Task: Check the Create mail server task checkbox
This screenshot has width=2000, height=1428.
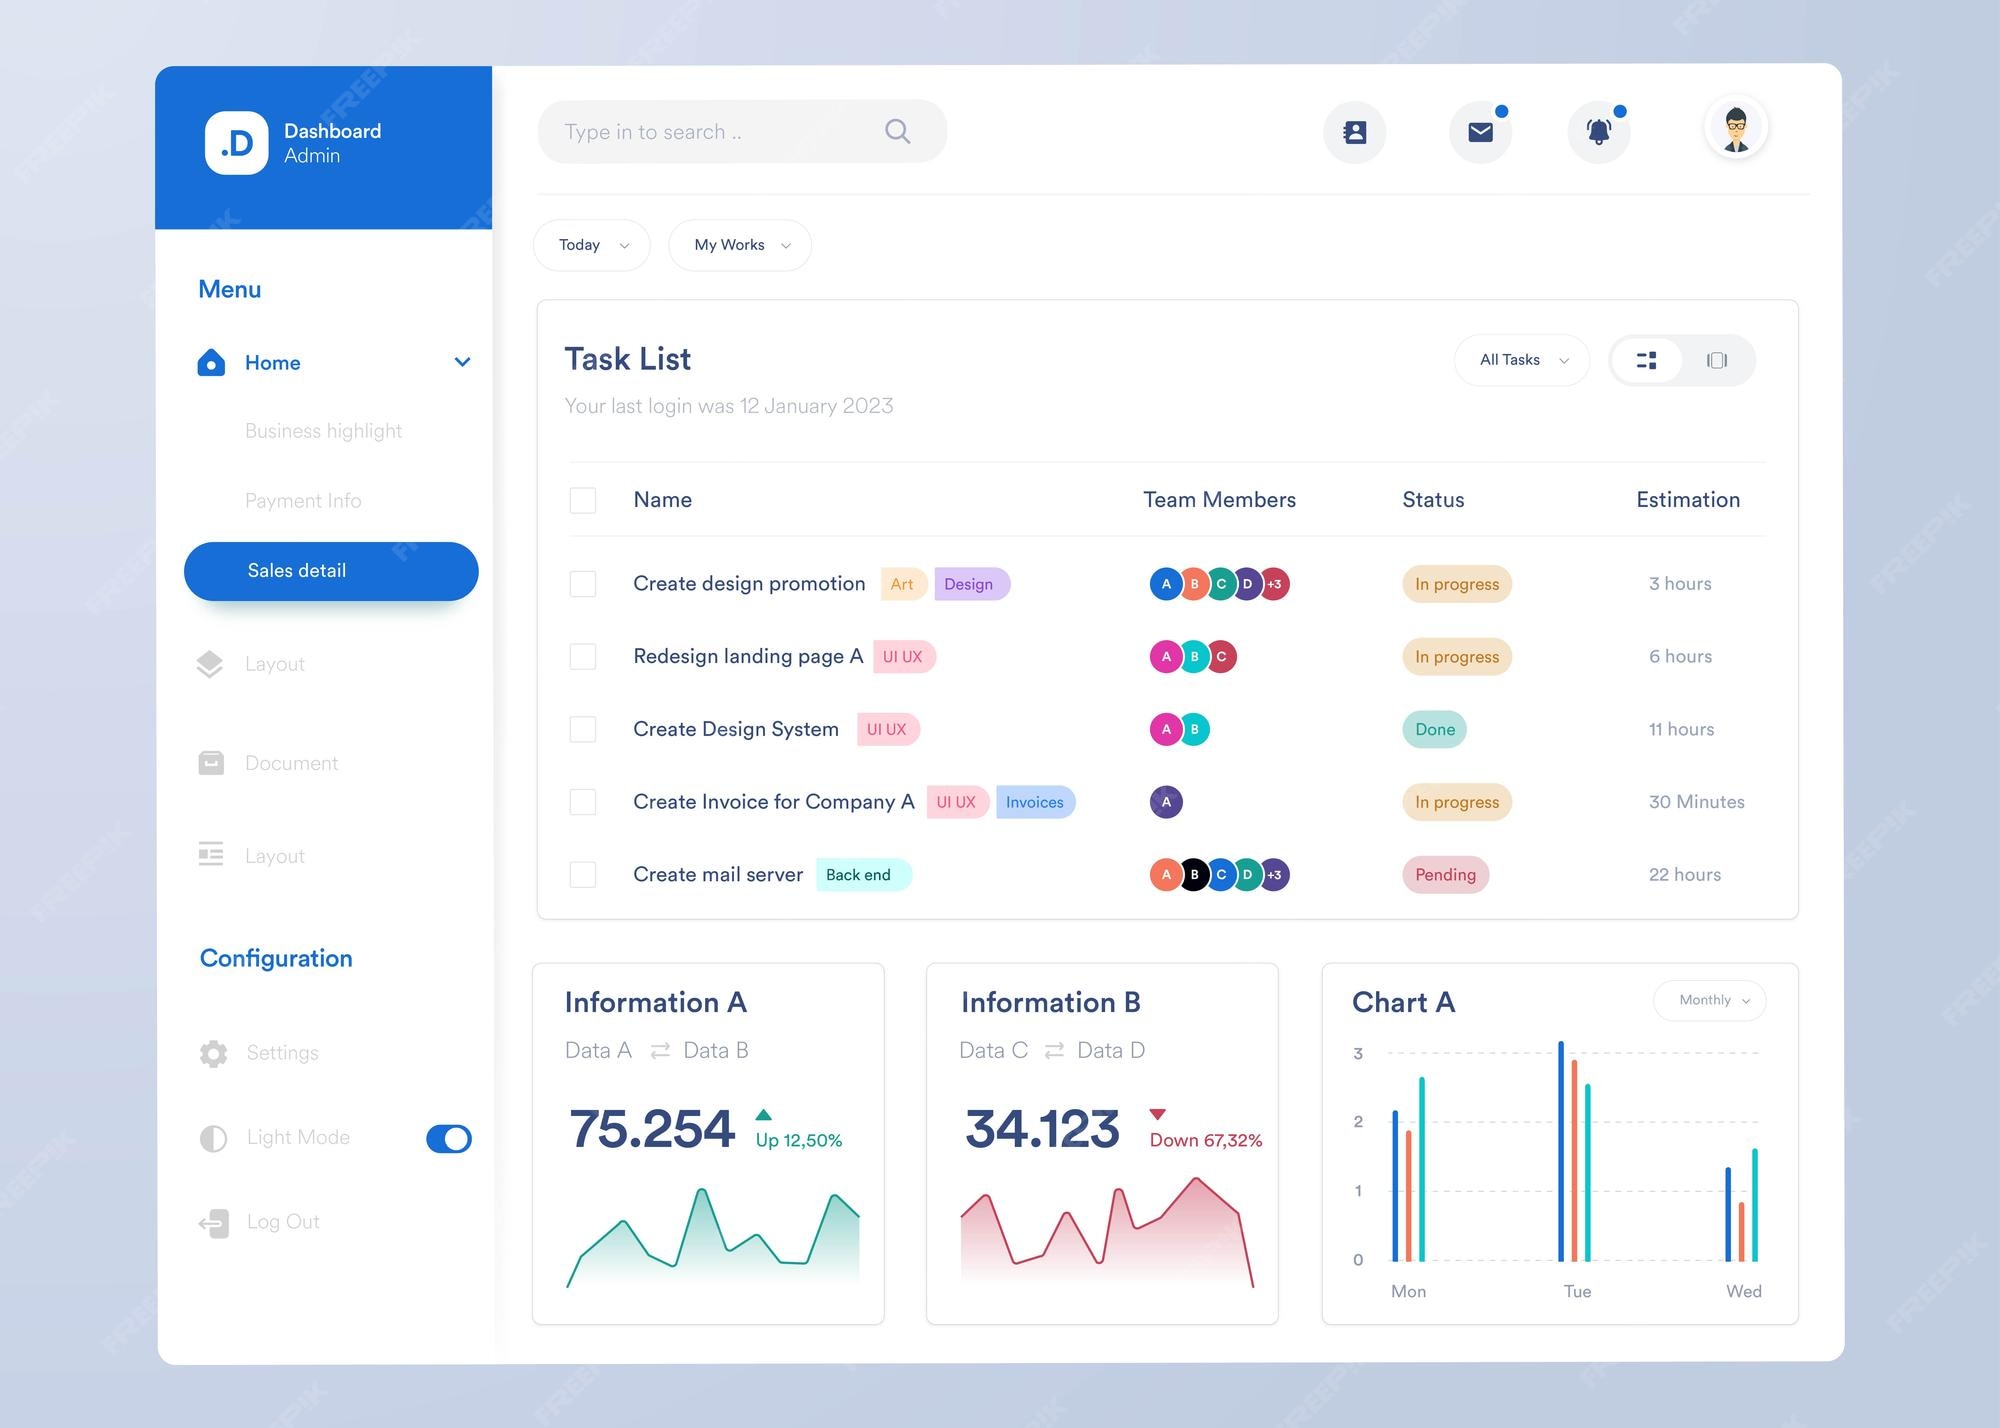Action: 583,874
